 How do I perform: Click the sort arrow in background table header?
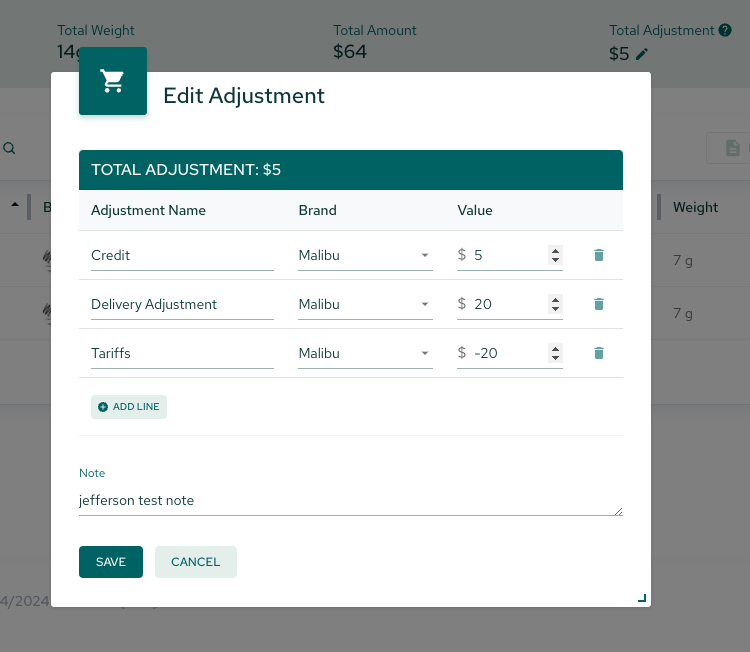point(15,204)
